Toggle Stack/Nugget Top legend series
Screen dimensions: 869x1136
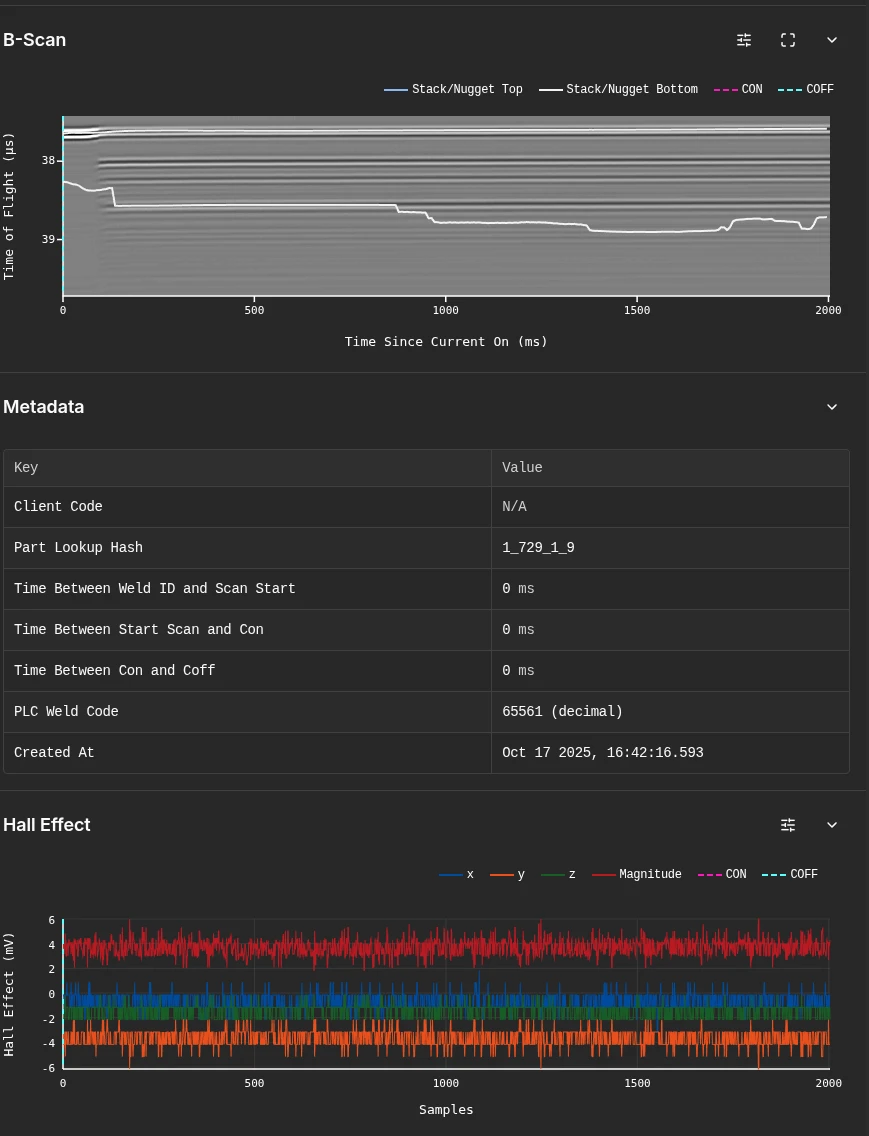454,90
